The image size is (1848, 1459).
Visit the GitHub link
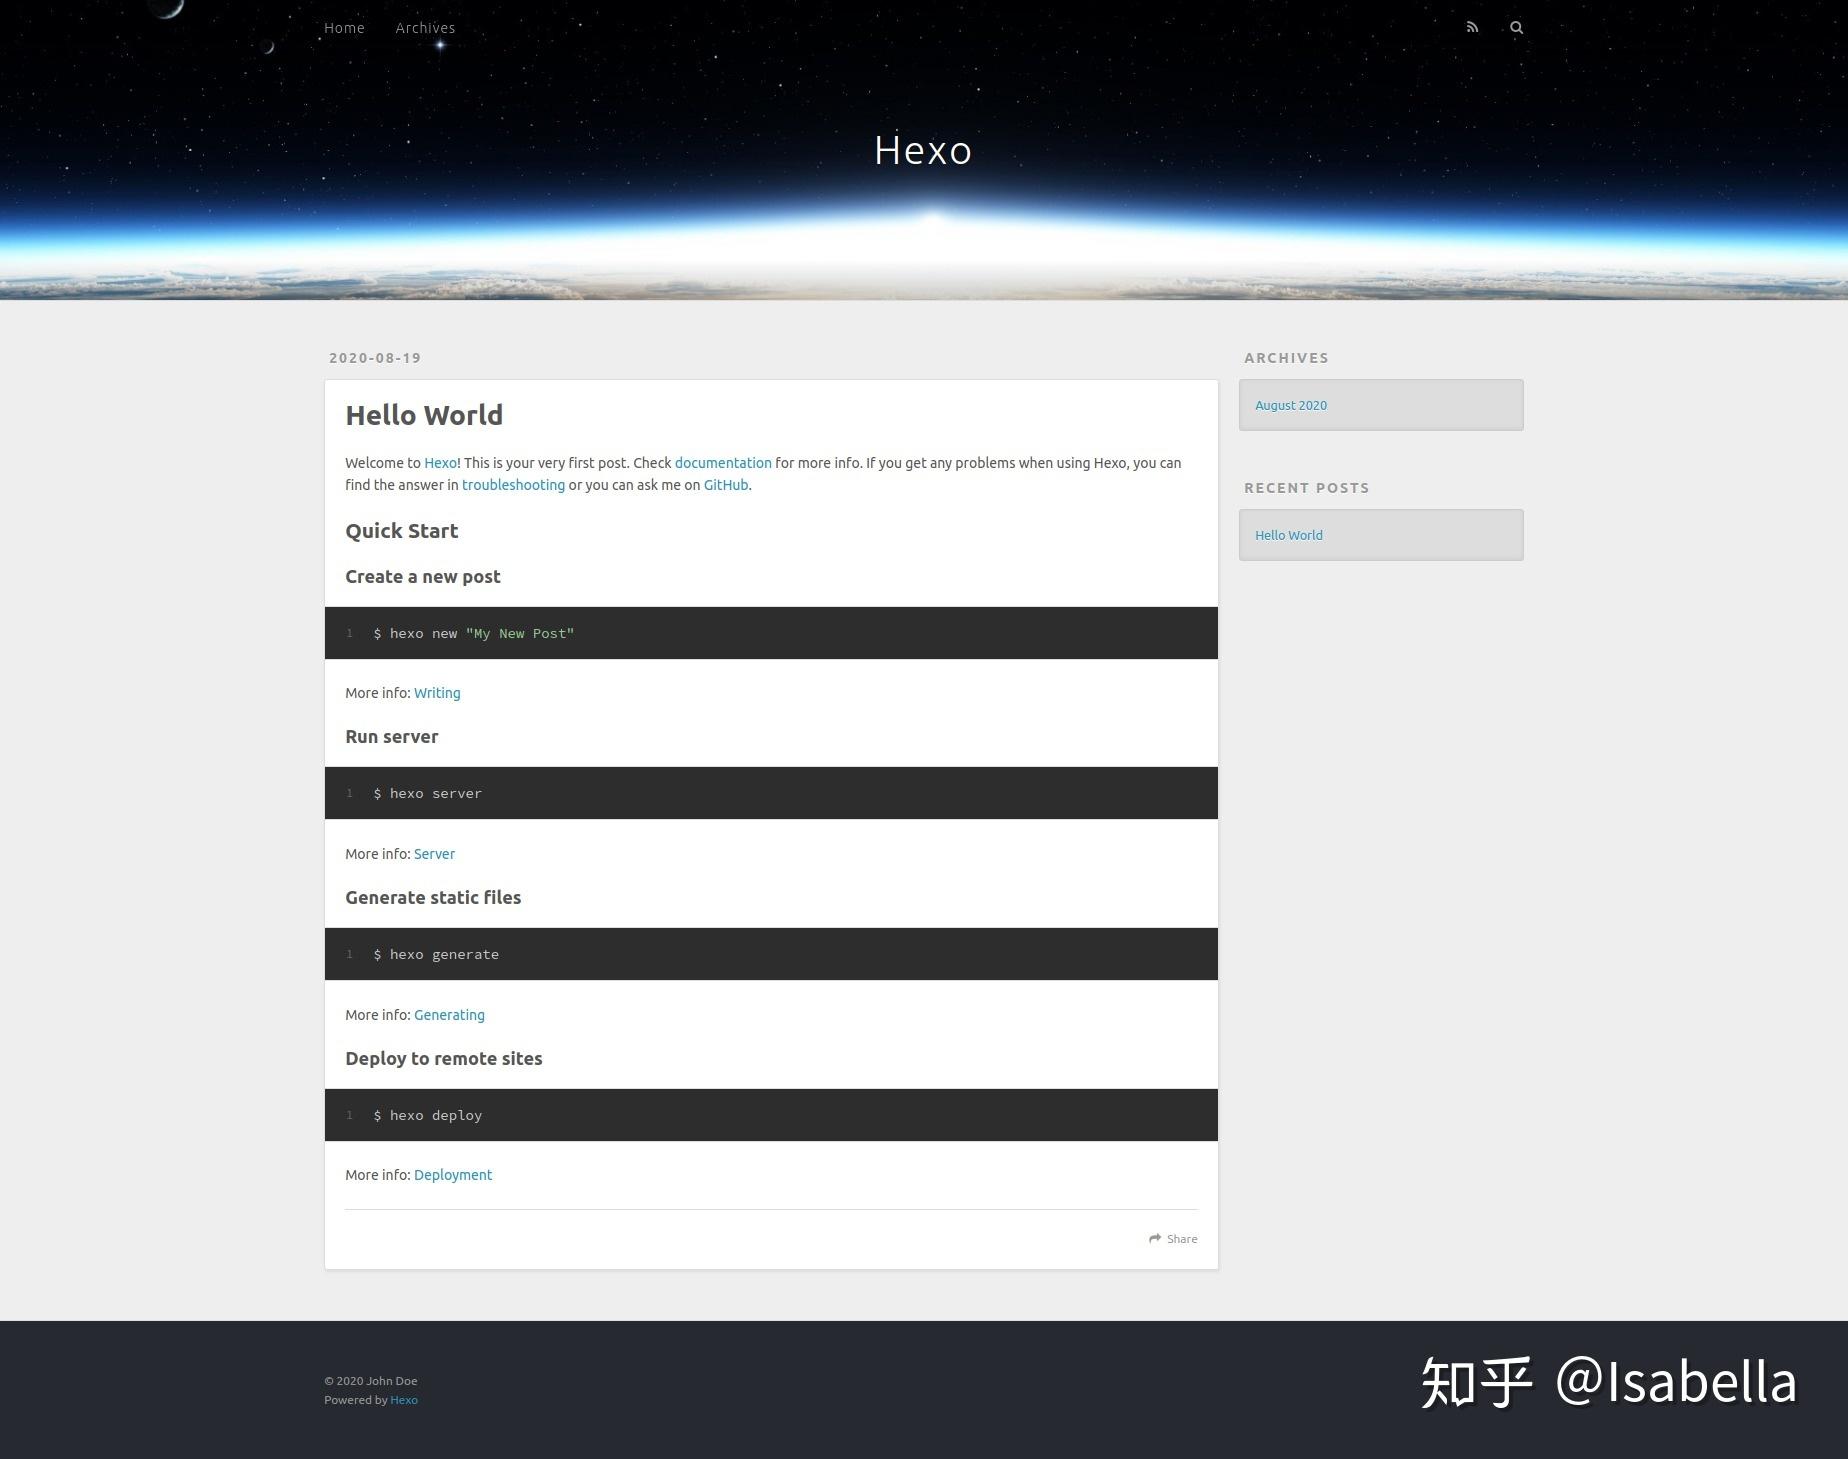[x=724, y=485]
